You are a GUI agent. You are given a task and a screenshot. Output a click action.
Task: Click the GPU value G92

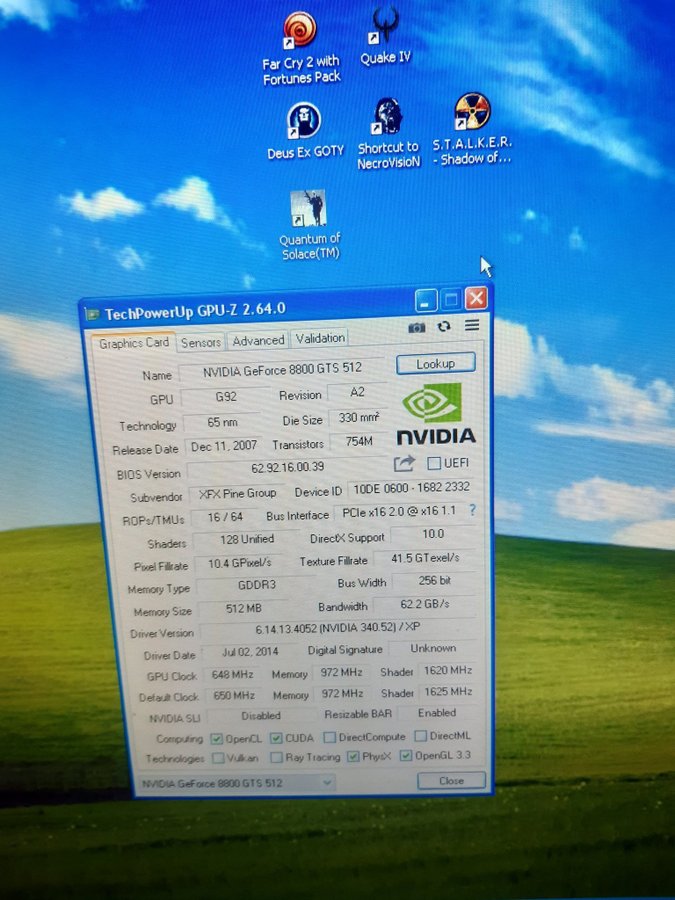tap(226, 396)
